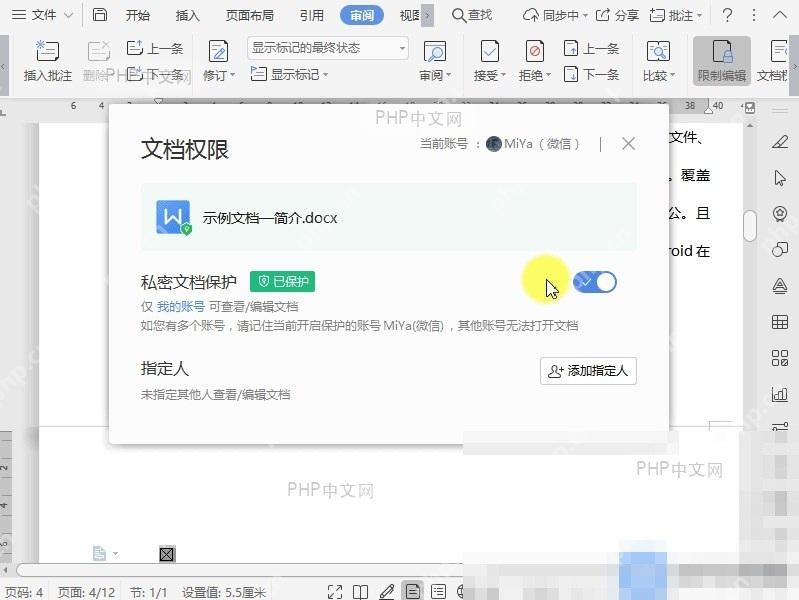Toggle the writing mode pen icon

coord(387,591)
